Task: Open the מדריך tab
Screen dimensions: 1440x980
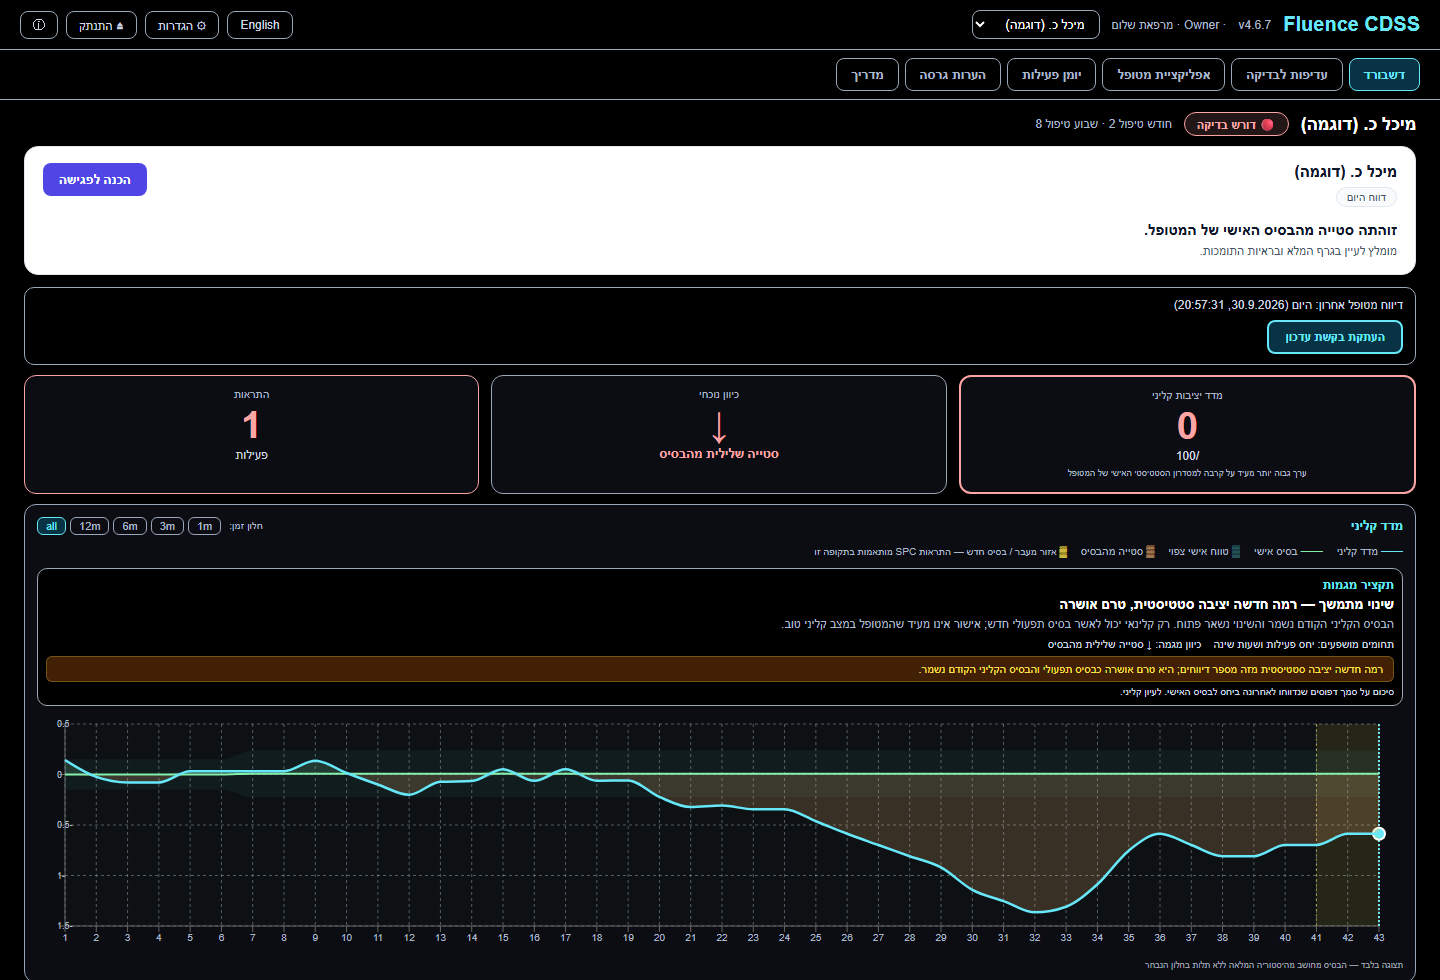Action: 867,75
